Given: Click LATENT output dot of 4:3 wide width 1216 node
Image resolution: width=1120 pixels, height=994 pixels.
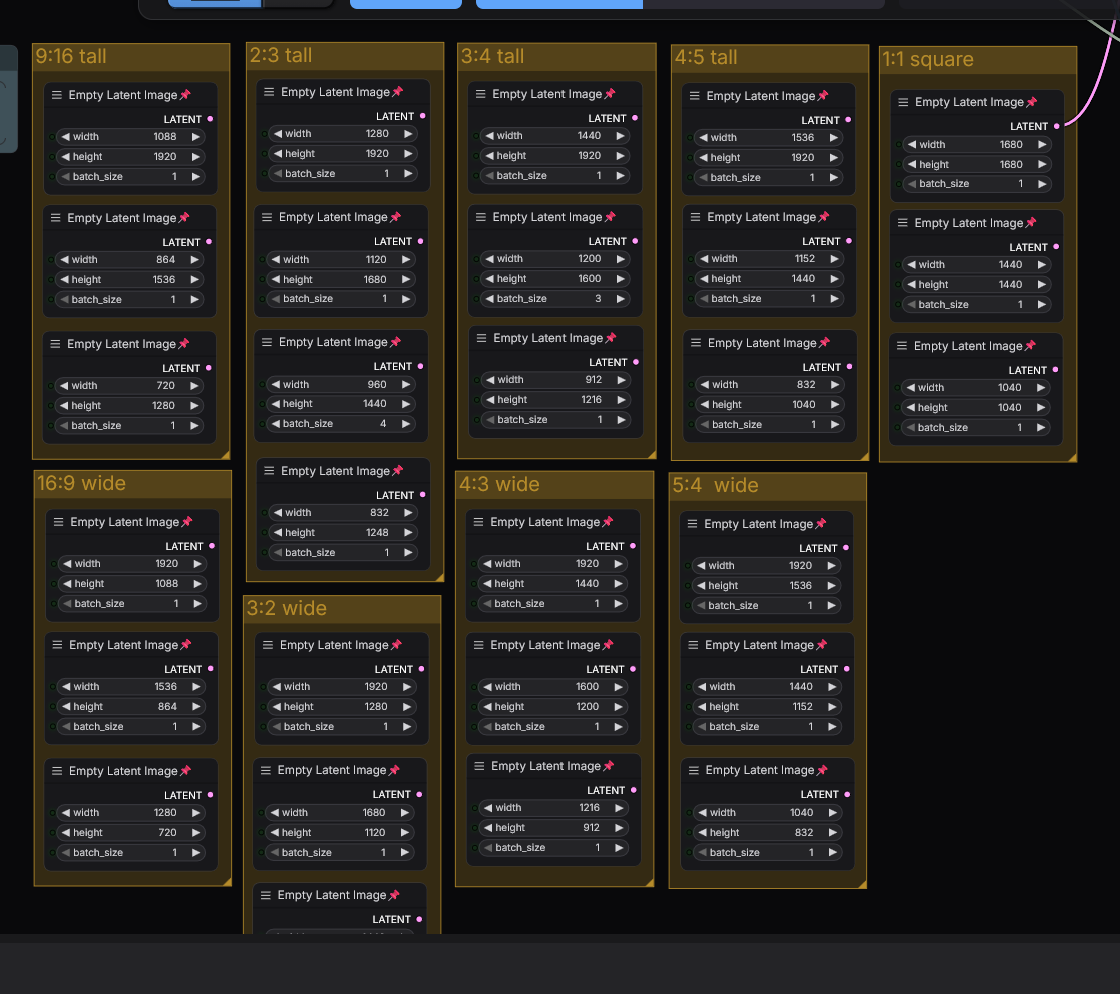Looking at the screenshot, I should pos(634,790).
